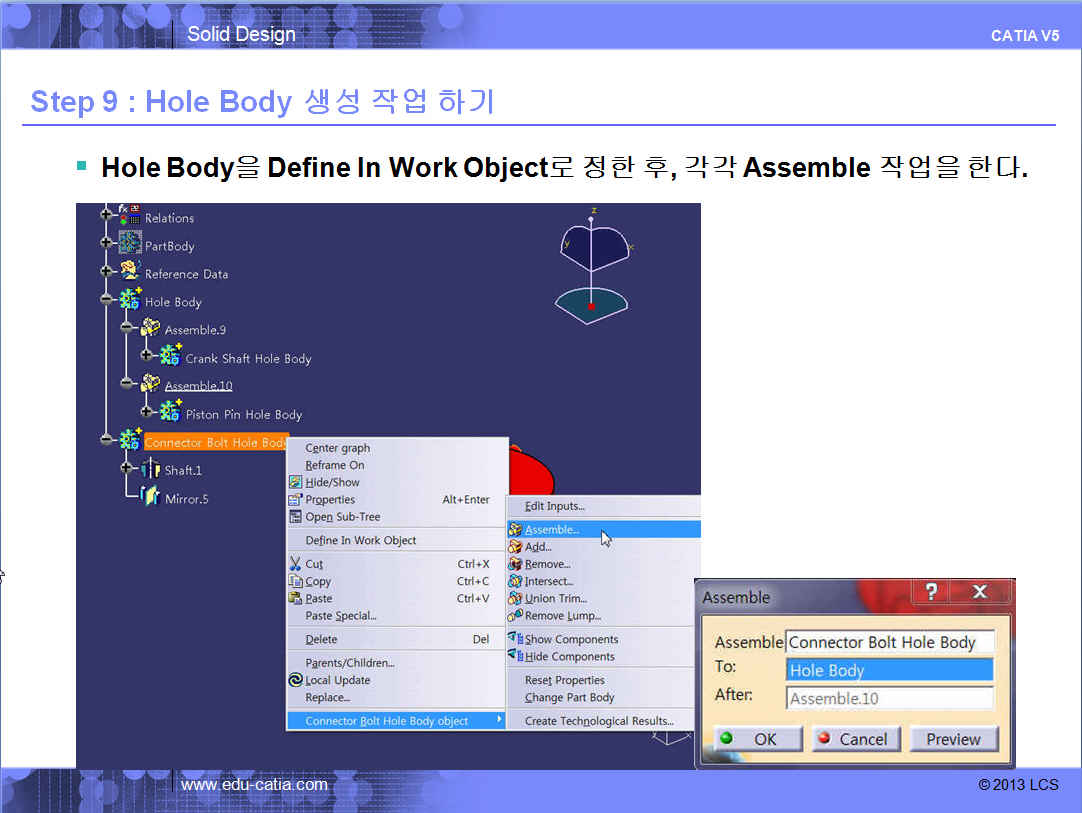The width and height of the screenshot is (1082, 813).
Task: Select Hide/Show in context menu
Action: (332, 482)
